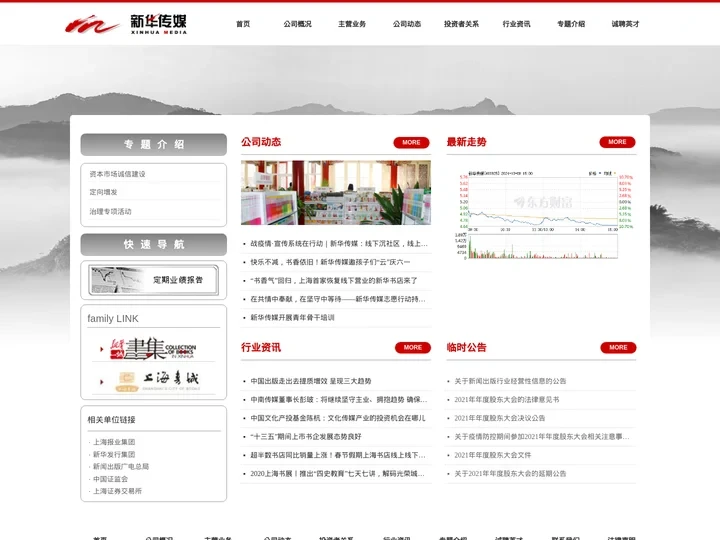Viewport: 720px width, 540px height.
Task: Open the 上海证券交易所 link
Action: tap(117, 491)
